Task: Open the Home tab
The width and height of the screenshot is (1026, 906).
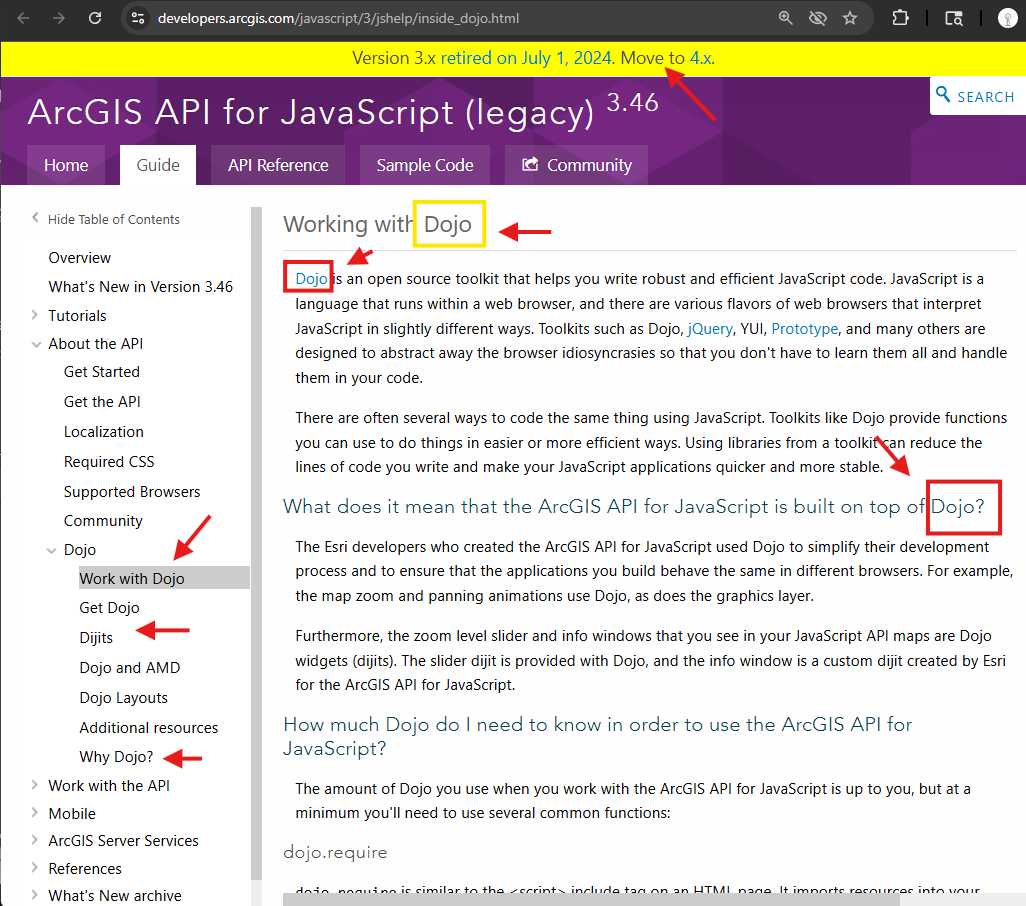Action: coord(66,165)
